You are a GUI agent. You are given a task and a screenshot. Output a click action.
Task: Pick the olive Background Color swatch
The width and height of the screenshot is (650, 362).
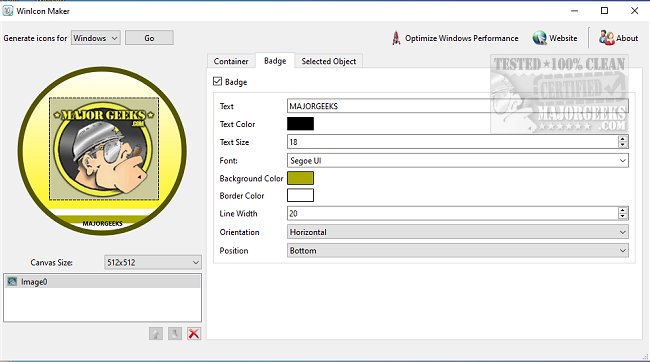coord(301,178)
